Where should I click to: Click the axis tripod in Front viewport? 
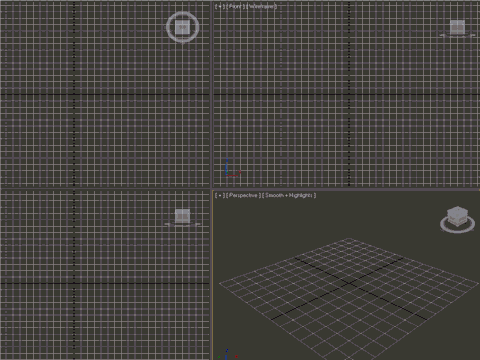tap(232, 168)
